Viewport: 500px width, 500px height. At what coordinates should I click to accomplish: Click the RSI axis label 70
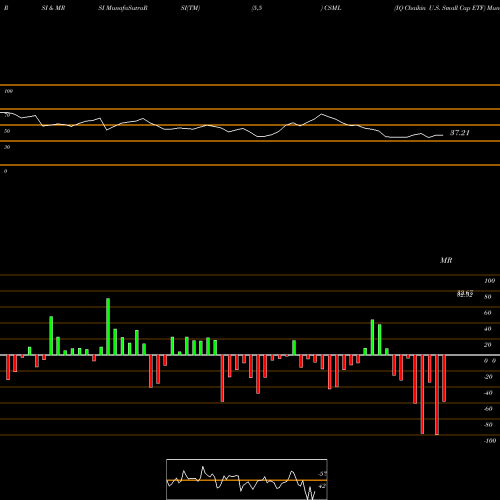(x=7, y=115)
